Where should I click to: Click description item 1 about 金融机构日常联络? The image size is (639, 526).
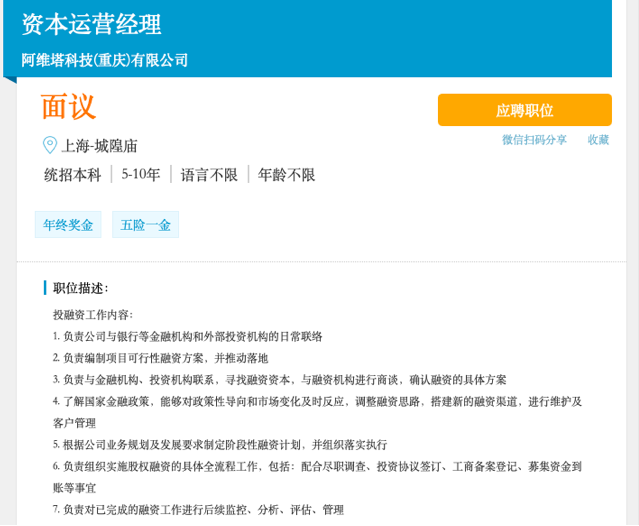pos(188,336)
